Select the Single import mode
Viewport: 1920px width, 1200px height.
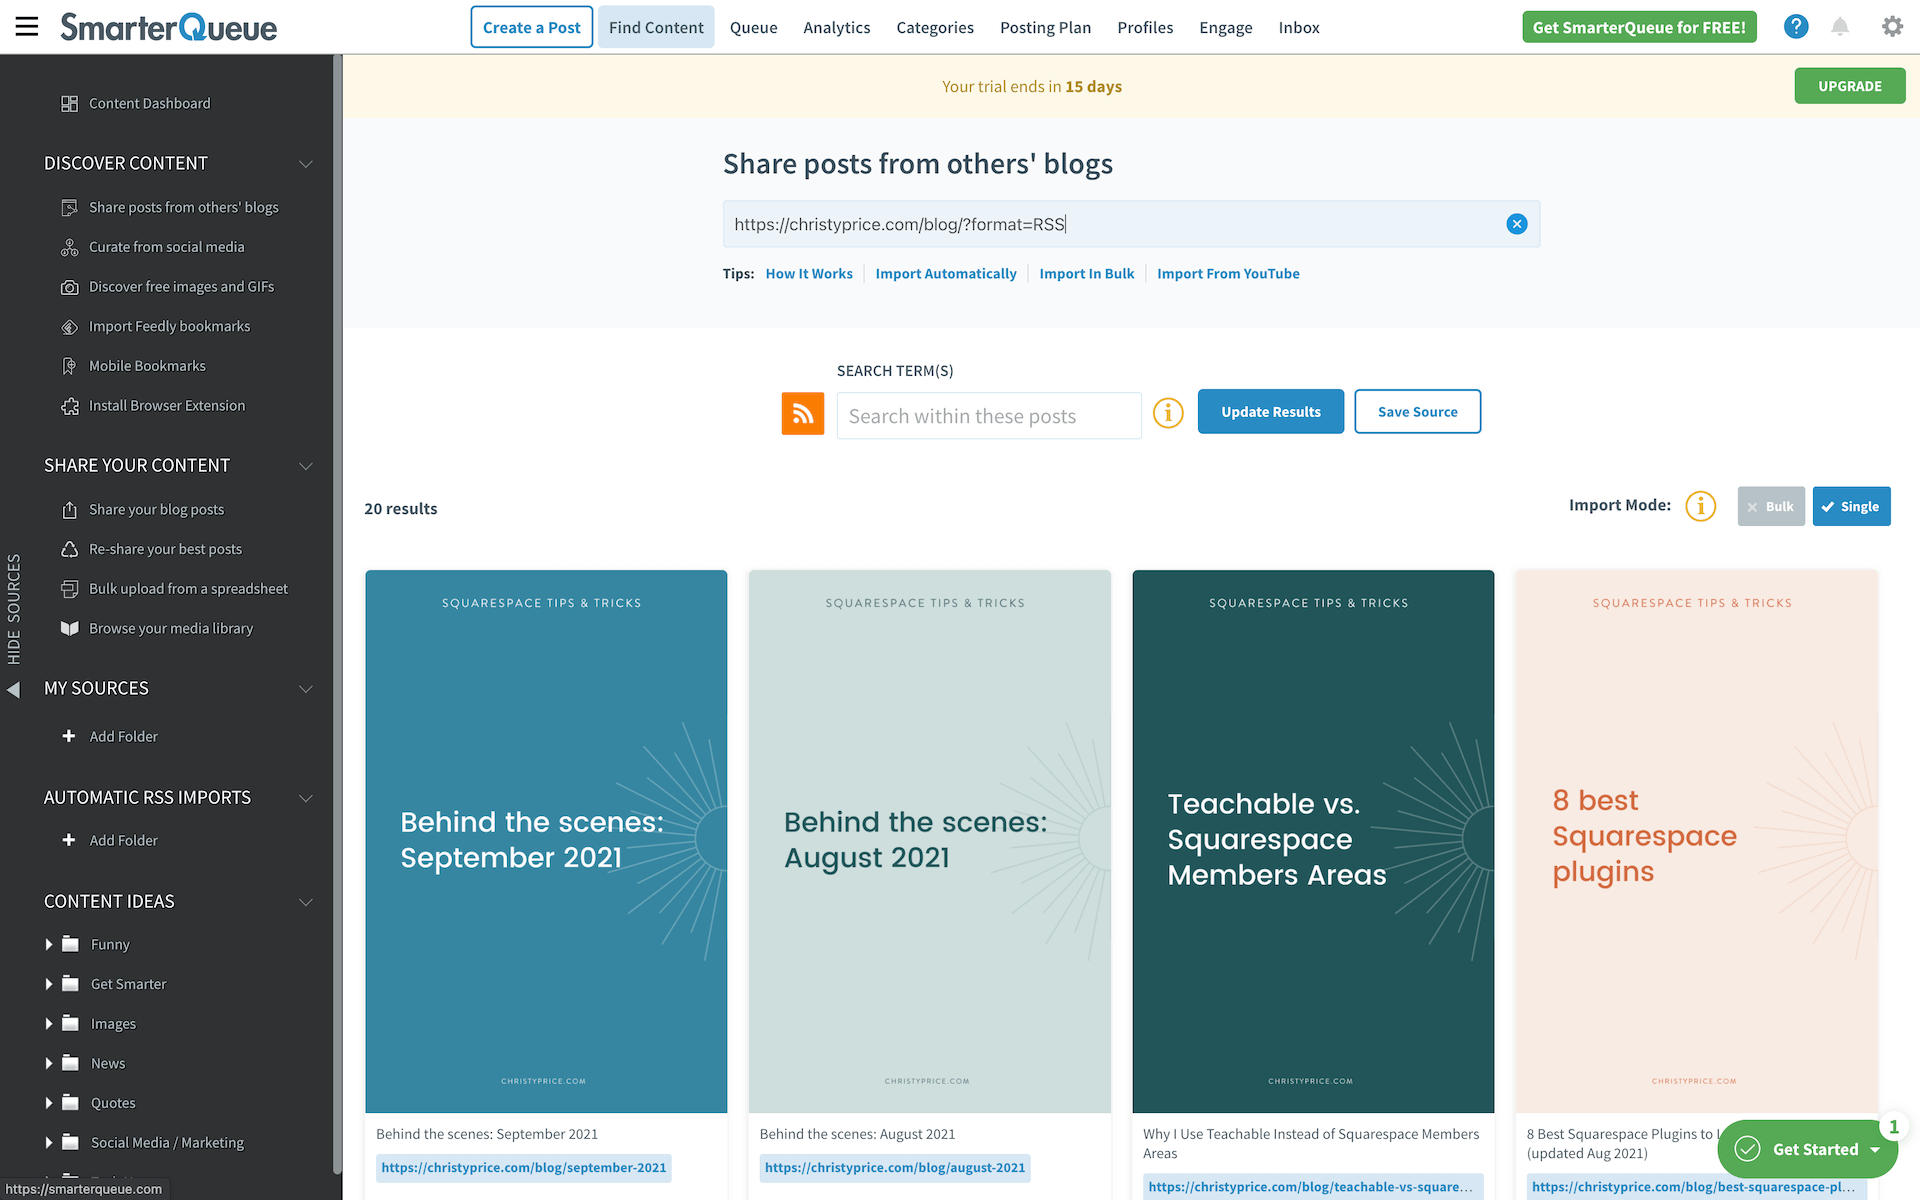coord(1851,507)
